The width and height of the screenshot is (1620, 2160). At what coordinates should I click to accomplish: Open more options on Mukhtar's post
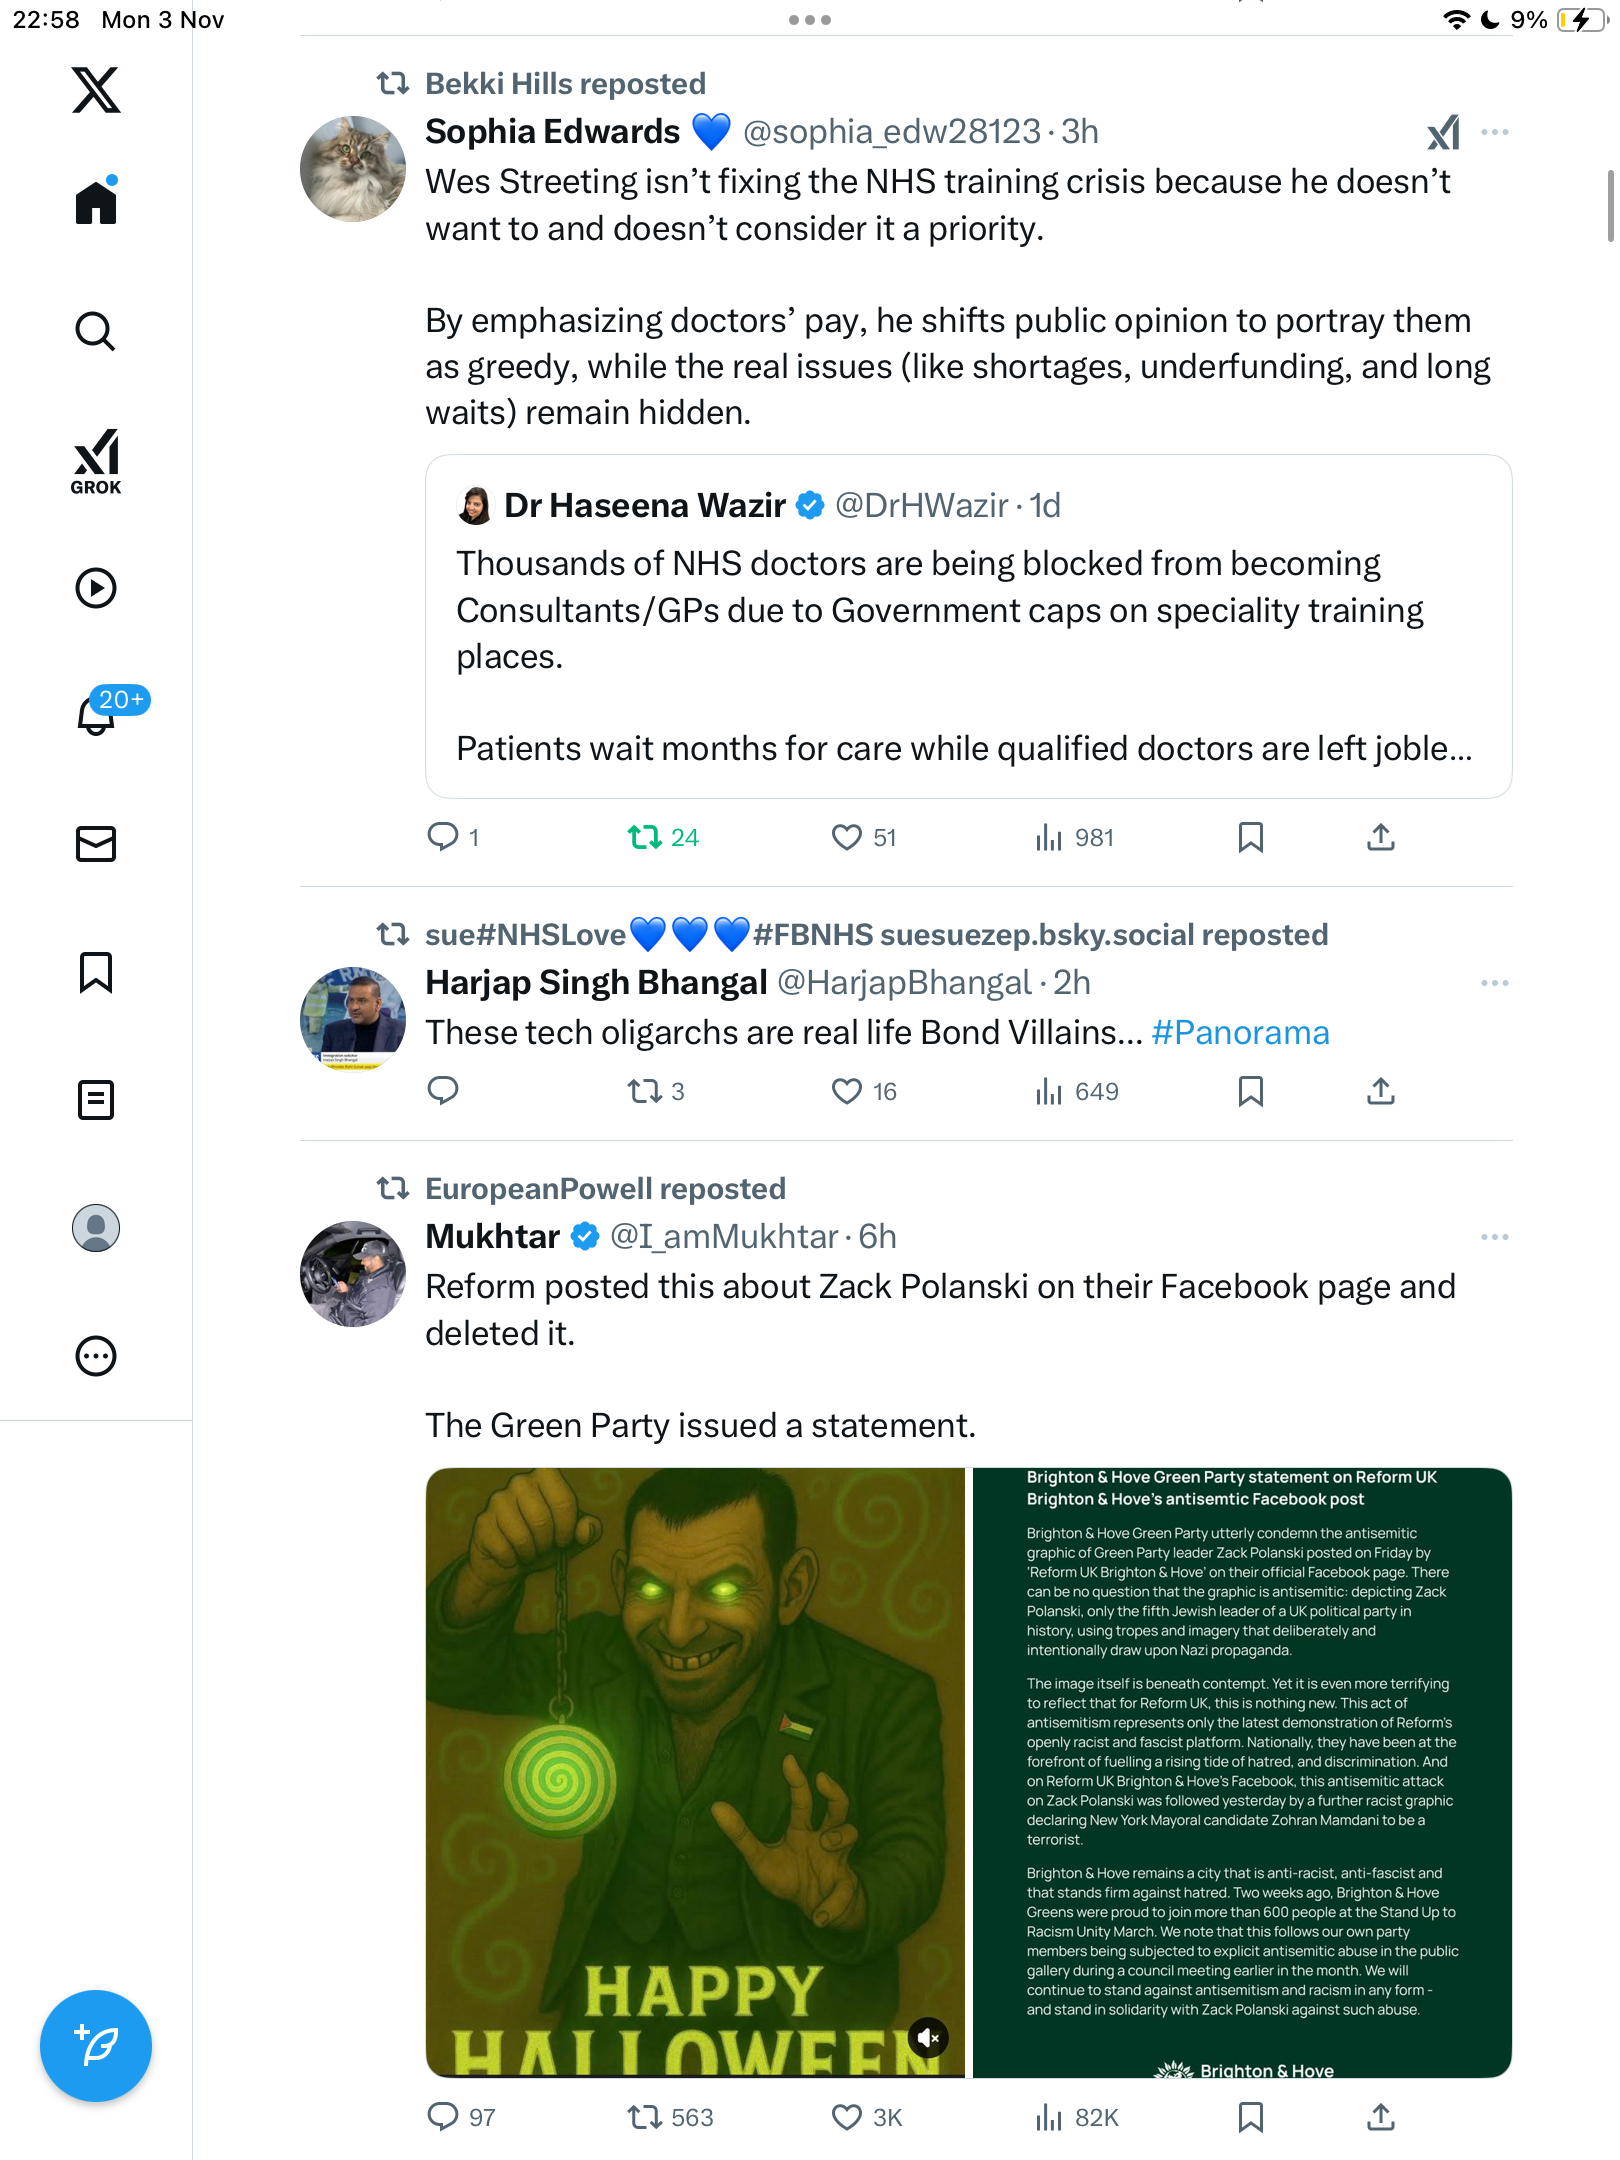pos(1495,1237)
